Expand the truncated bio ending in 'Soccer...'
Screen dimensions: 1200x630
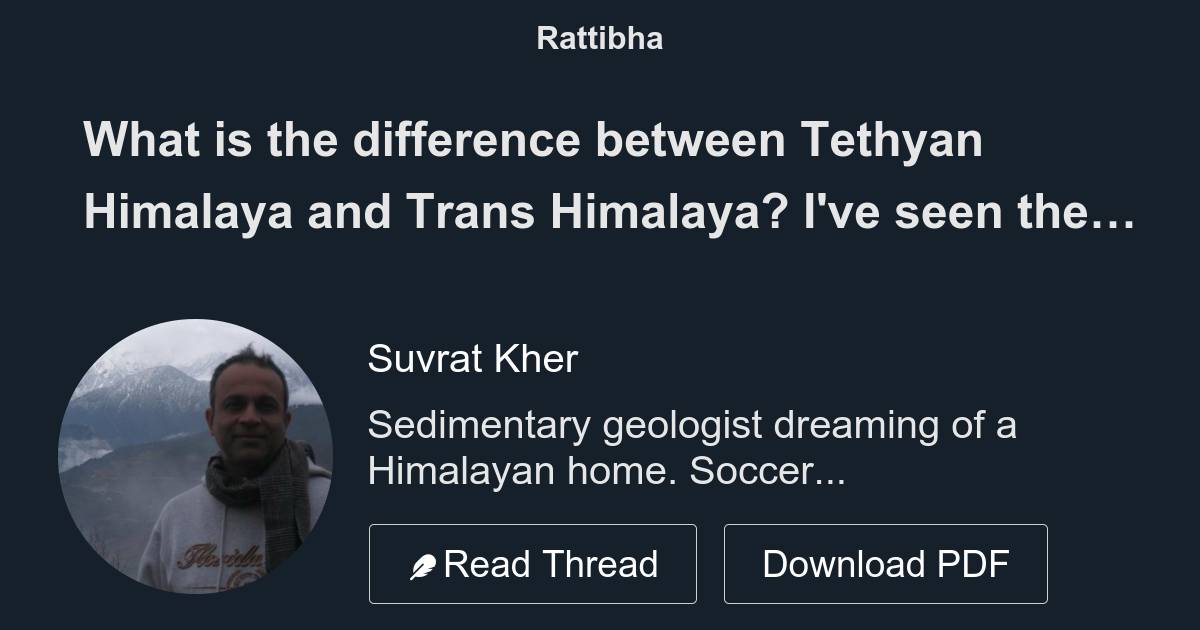coord(693,447)
